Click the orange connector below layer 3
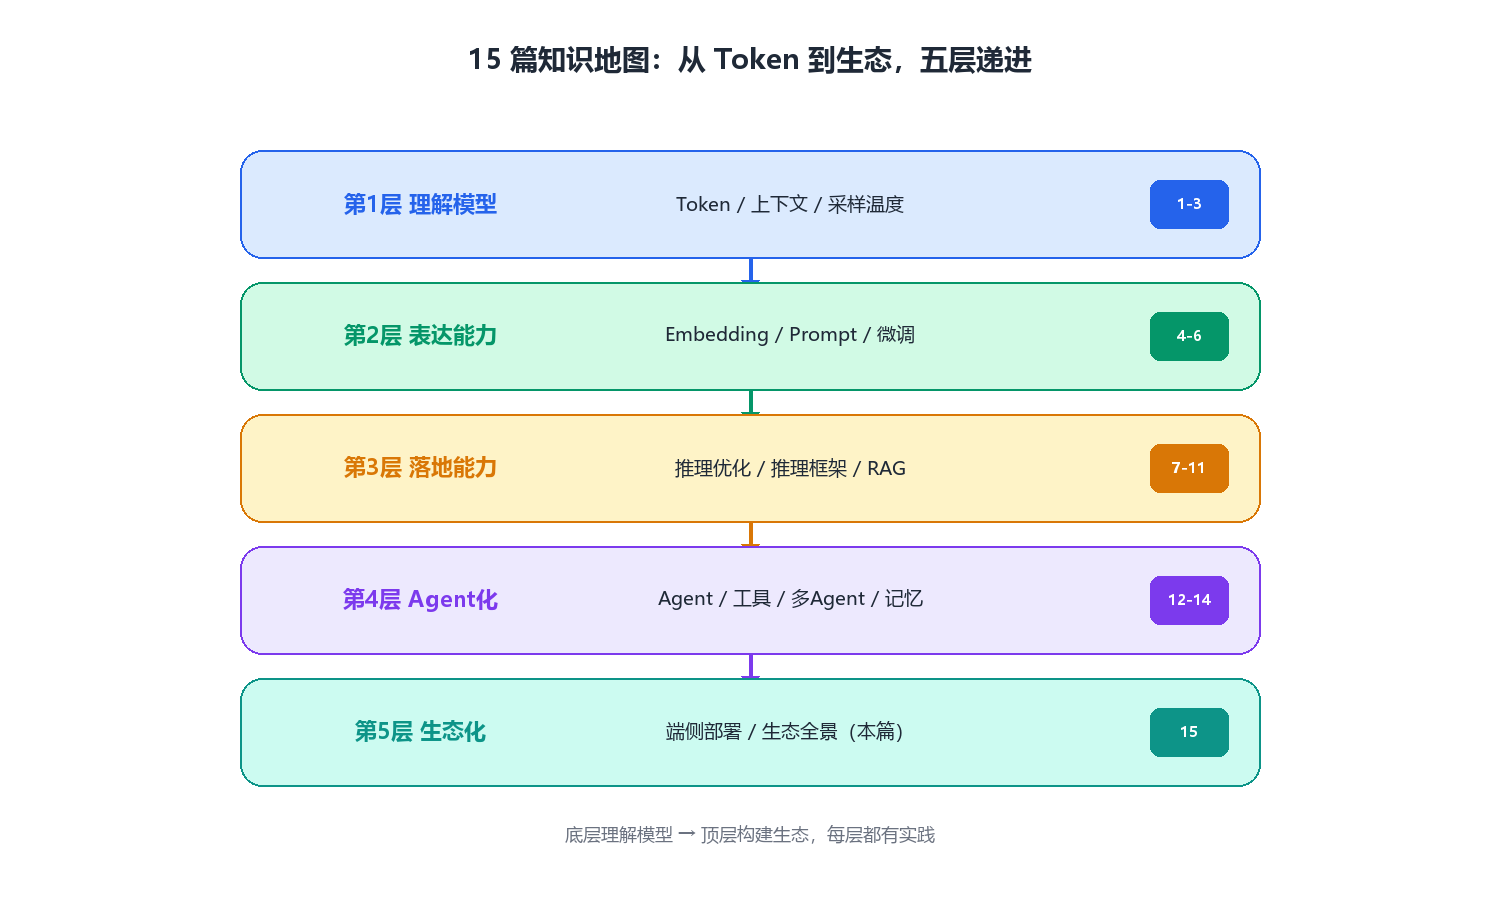1500x900 pixels. point(750,535)
